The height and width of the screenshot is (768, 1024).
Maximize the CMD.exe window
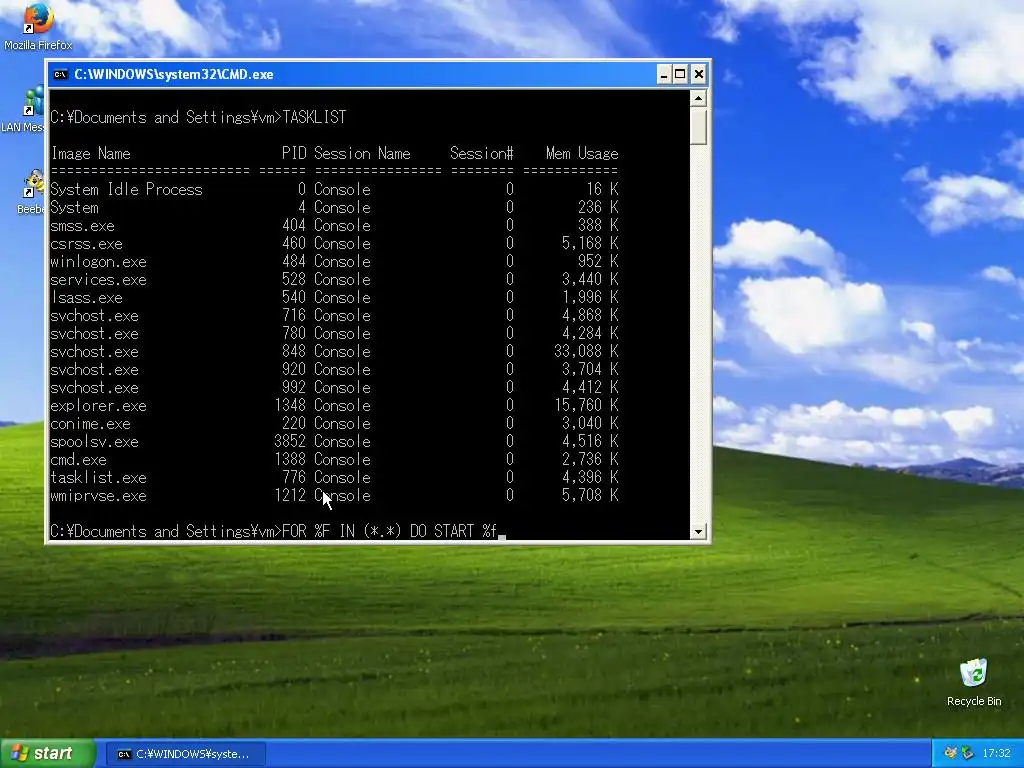(680, 74)
